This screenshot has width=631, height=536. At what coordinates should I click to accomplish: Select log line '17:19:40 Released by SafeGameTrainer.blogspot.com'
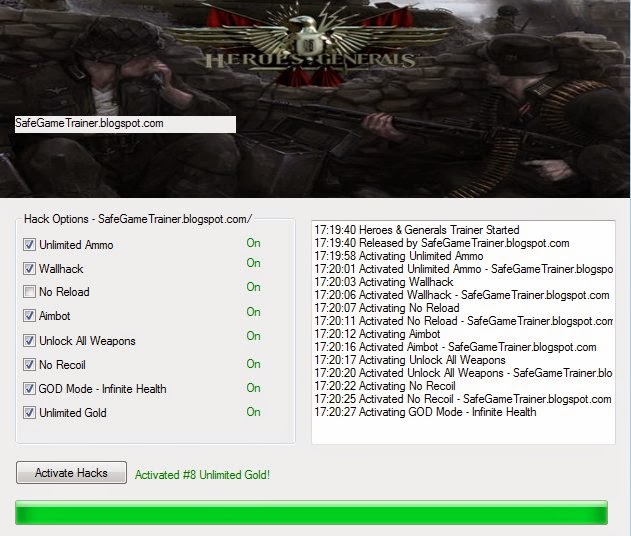pyautogui.click(x=442, y=243)
